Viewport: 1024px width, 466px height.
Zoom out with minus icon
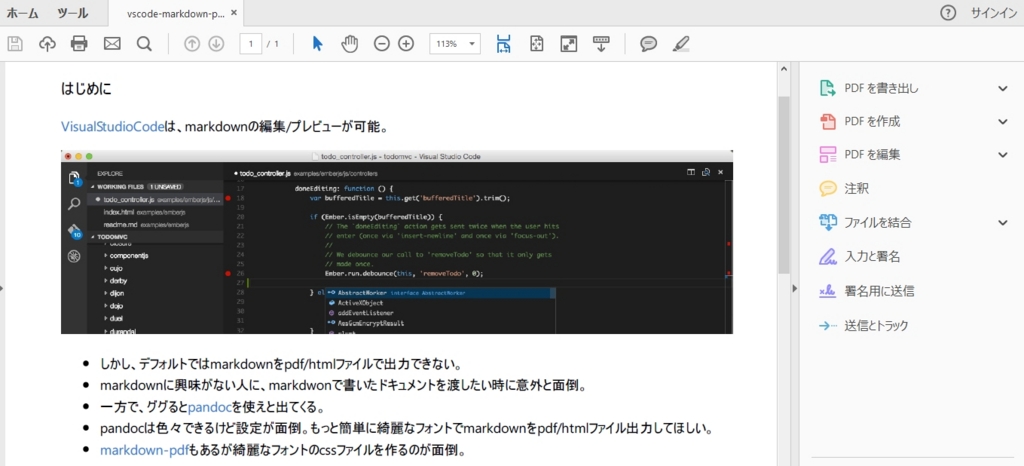[x=381, y=44]
